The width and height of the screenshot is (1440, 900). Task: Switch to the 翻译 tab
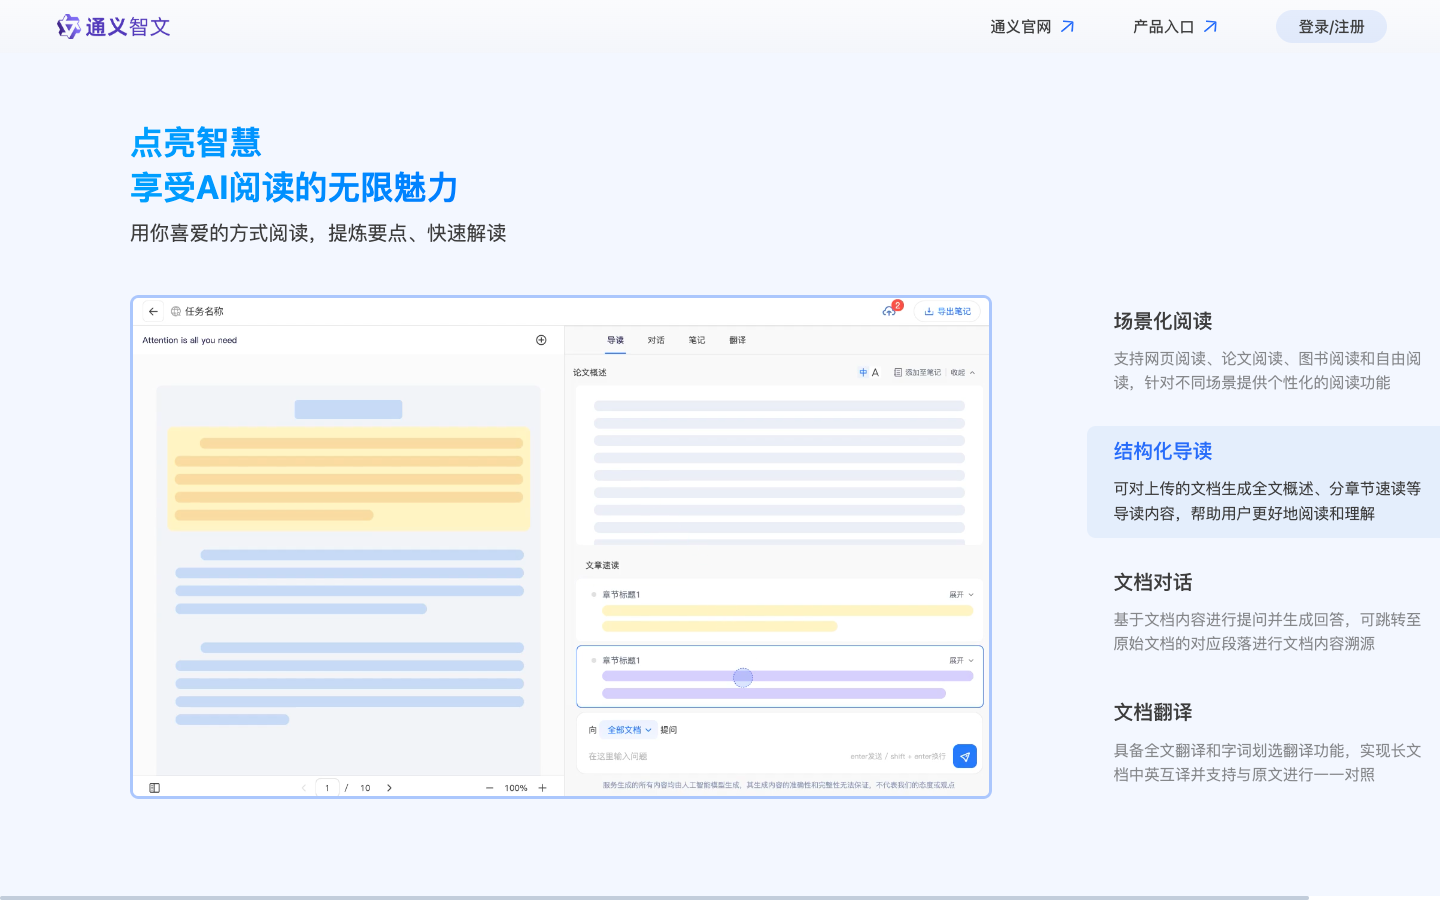point(738,340)
